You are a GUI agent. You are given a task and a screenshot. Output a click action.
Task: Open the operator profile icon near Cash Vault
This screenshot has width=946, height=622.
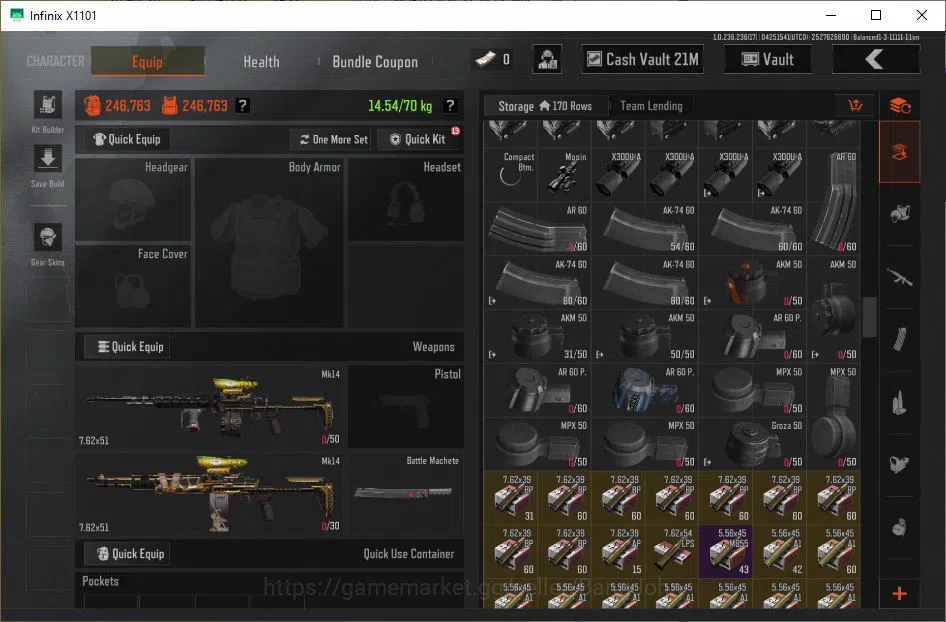(547, 60)
